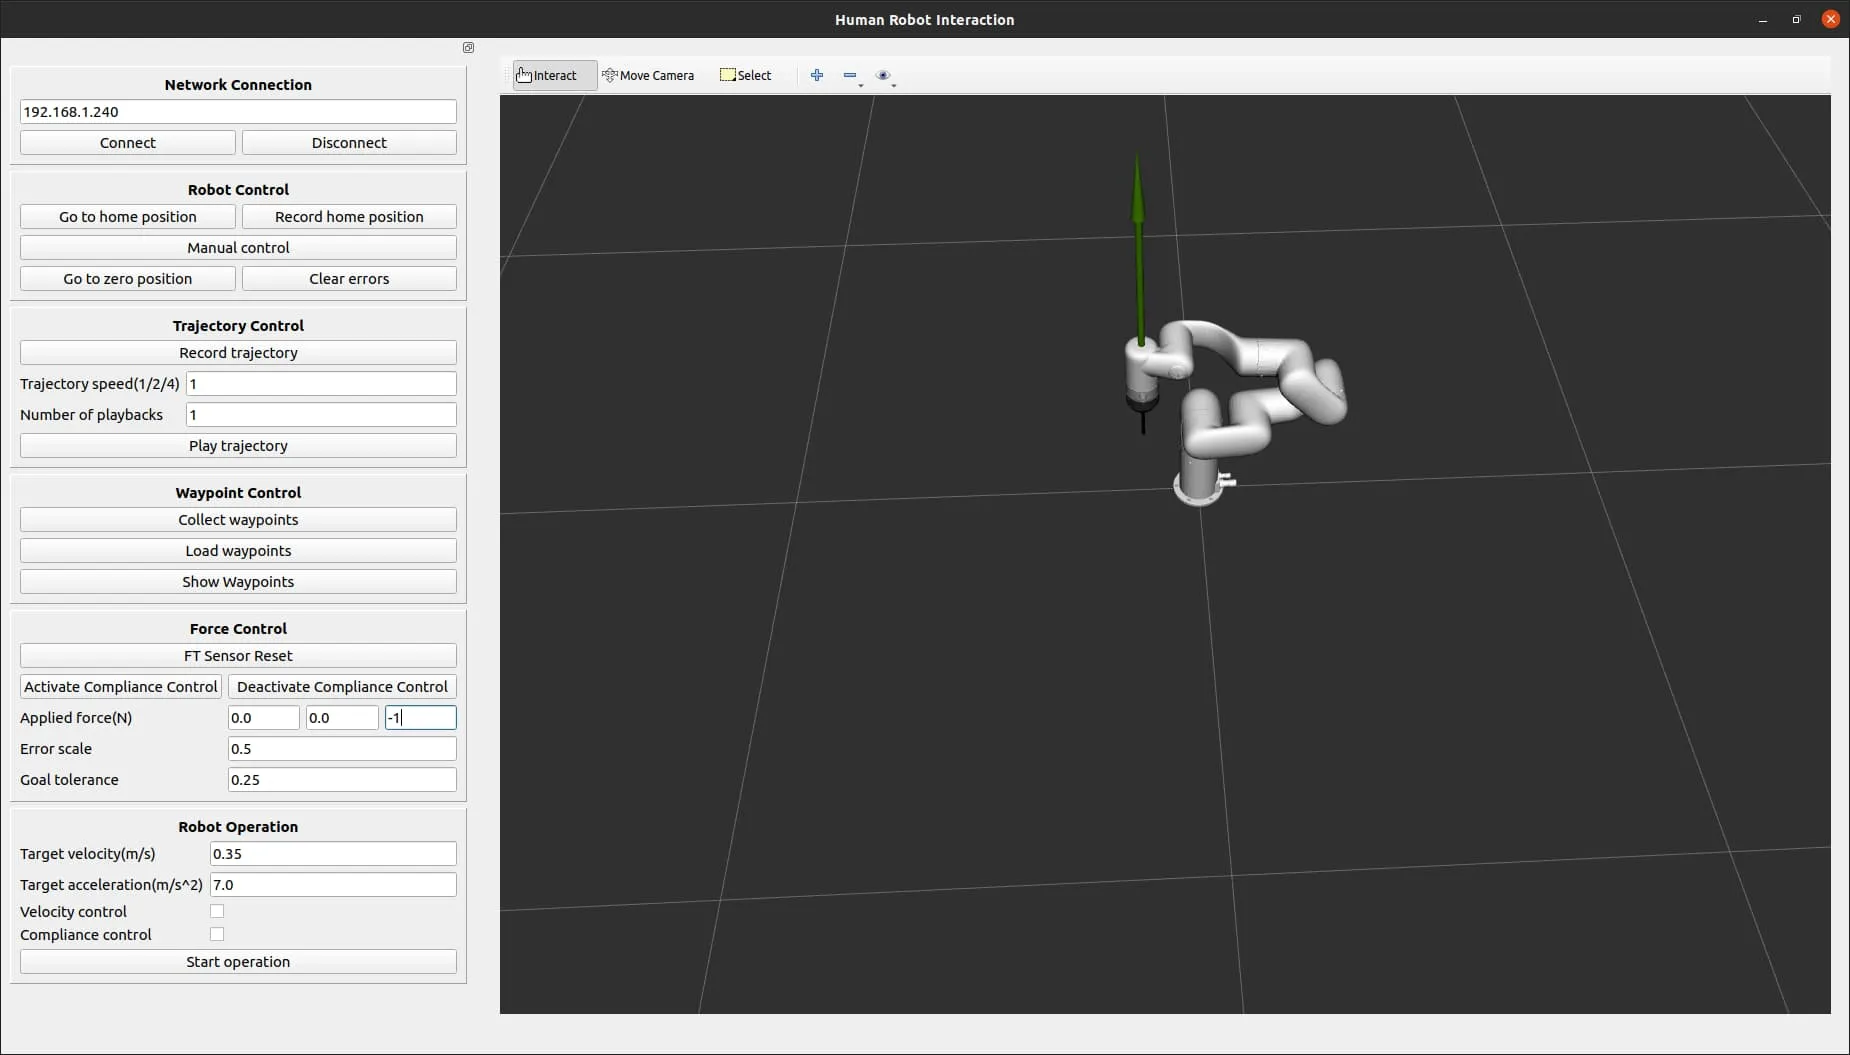Click the Target velocity input field

click(333, 854)
